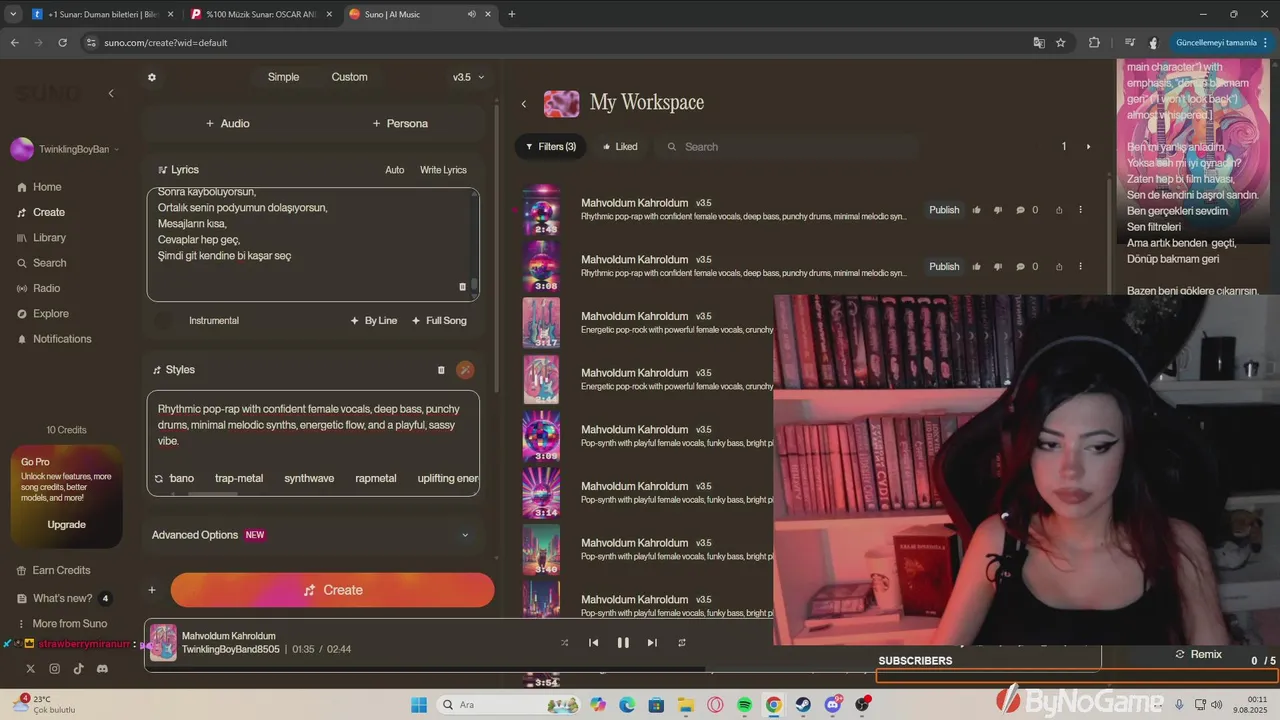Toggle the Instrumental switch
Image resolution: width=1280 pixels, height=720 pixels.
click(x=164, y=321)
